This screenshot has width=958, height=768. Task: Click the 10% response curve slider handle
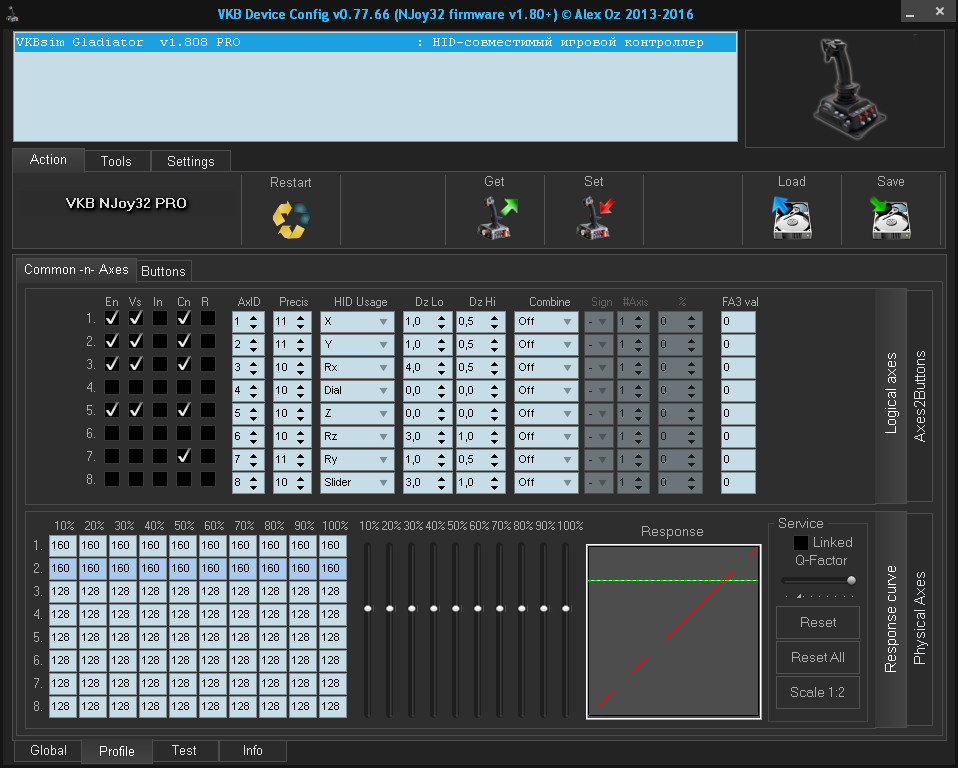[x=368, y=609]
